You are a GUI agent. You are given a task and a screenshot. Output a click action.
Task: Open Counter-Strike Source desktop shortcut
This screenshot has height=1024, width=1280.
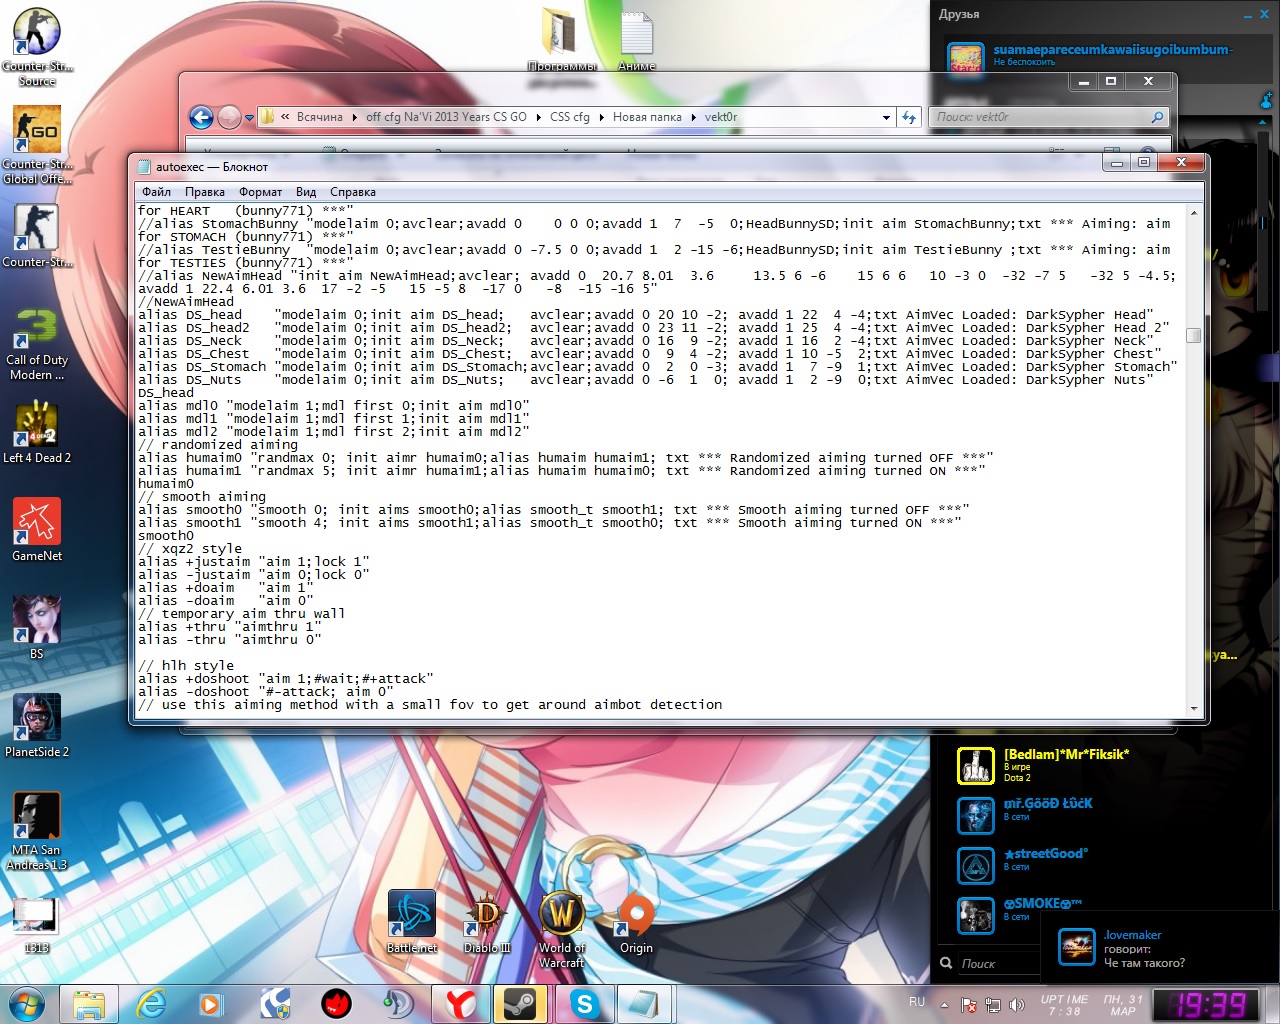tap(37, 46)
